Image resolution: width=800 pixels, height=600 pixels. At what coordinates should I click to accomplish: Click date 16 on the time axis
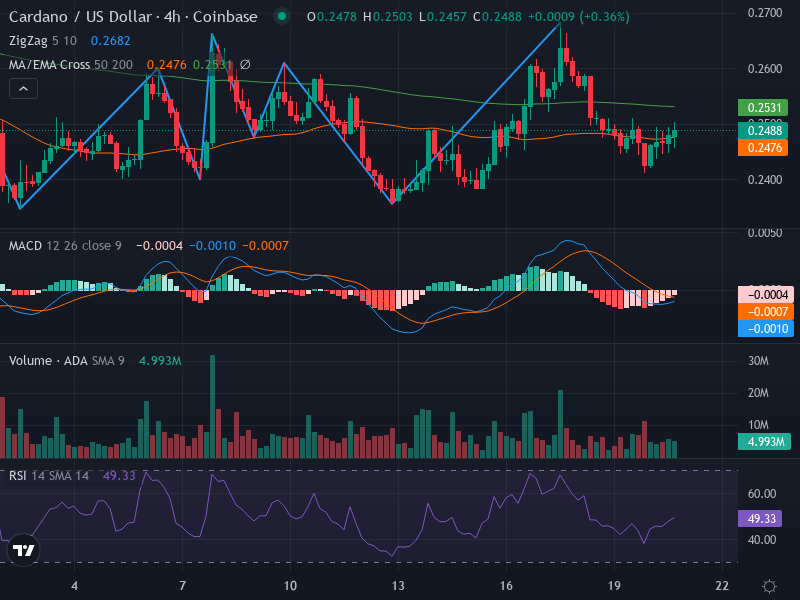pos(506,586)
